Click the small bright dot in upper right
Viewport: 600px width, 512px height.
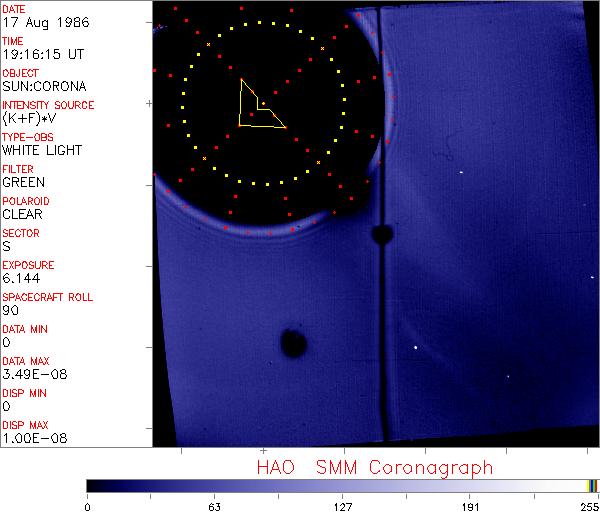(461, 172)
